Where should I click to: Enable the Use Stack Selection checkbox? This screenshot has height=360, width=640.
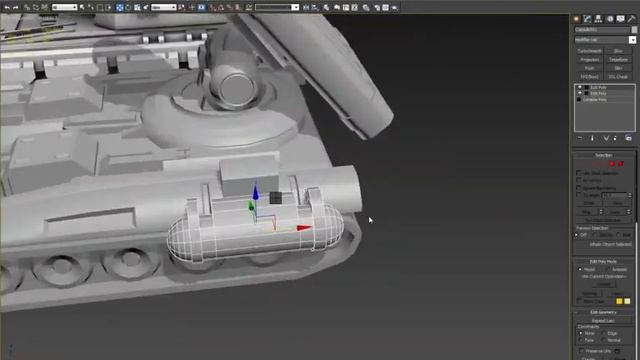coord(578,172)
